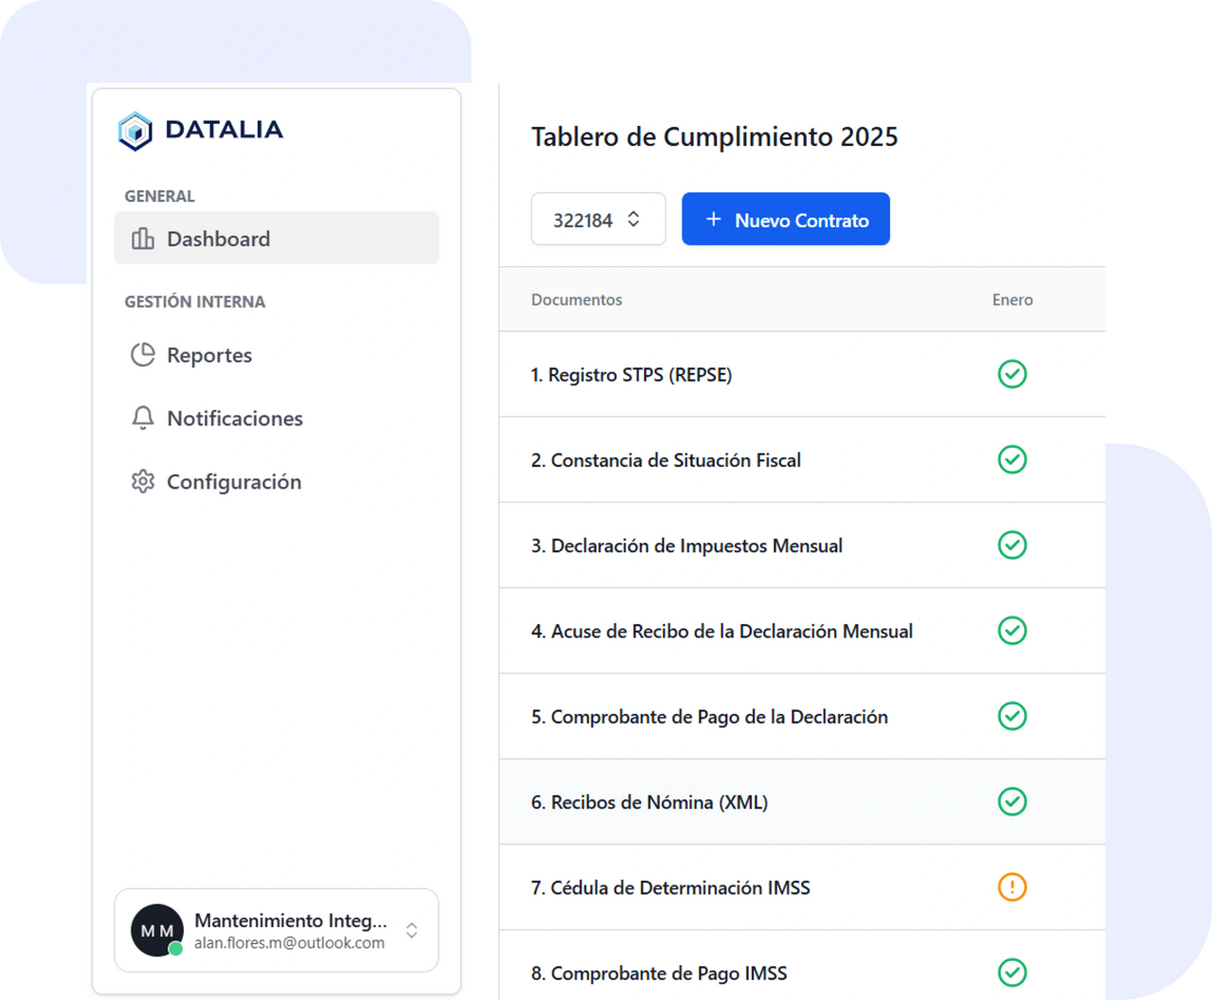Click the green check for Constancia de Situación Fiscal
Screen dimensions: 1212x1000
1012,459
